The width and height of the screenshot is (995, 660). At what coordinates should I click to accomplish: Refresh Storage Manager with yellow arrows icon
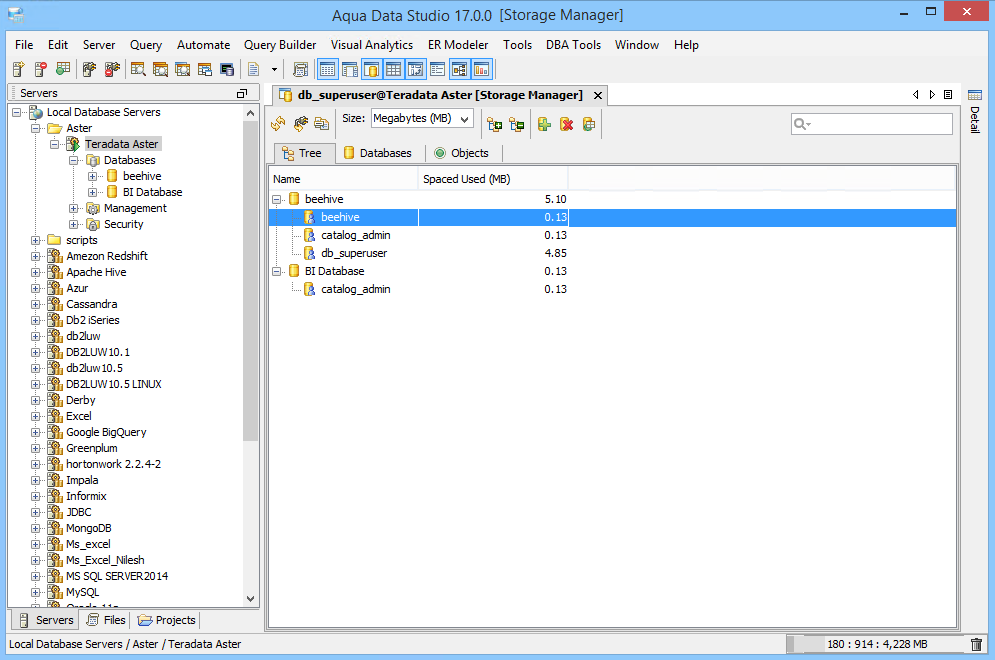coord(278,124)
